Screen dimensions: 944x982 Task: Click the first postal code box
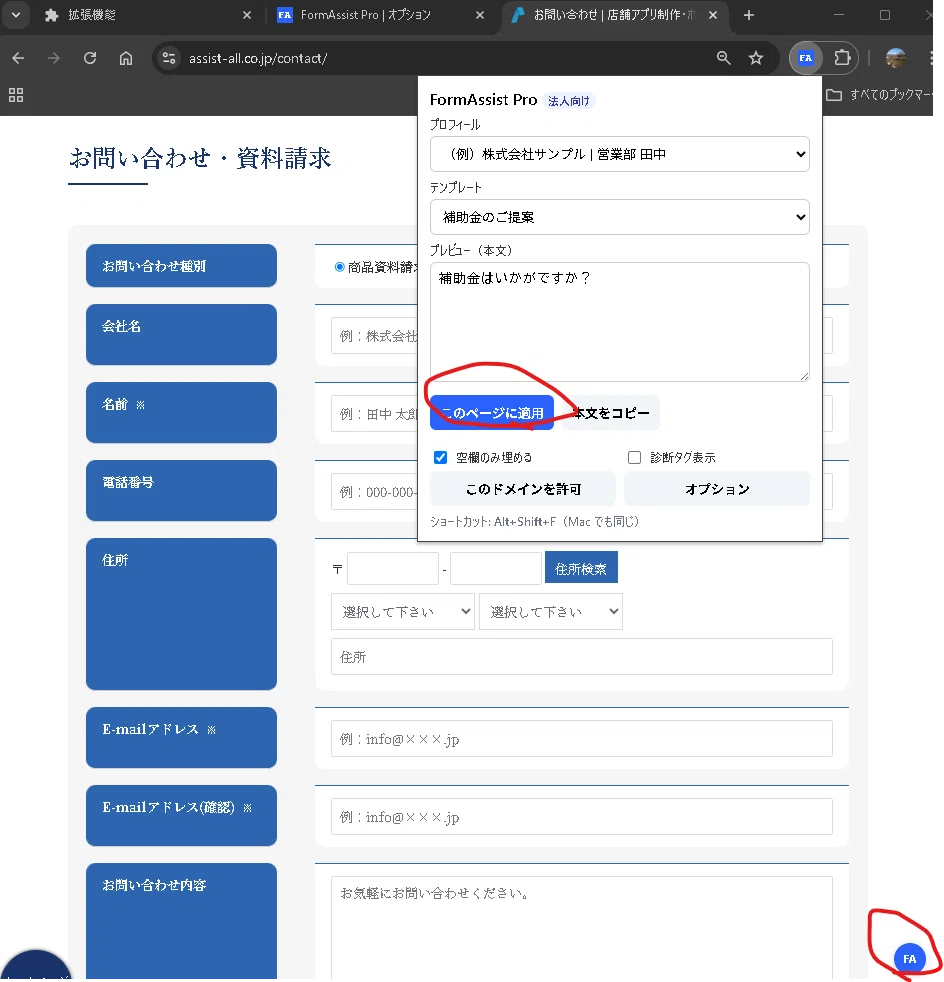(393, 568)
